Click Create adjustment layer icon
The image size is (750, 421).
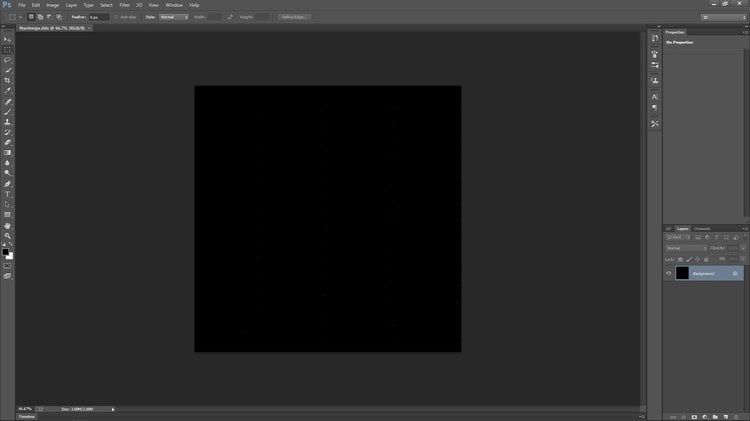(x=705, y=417)
